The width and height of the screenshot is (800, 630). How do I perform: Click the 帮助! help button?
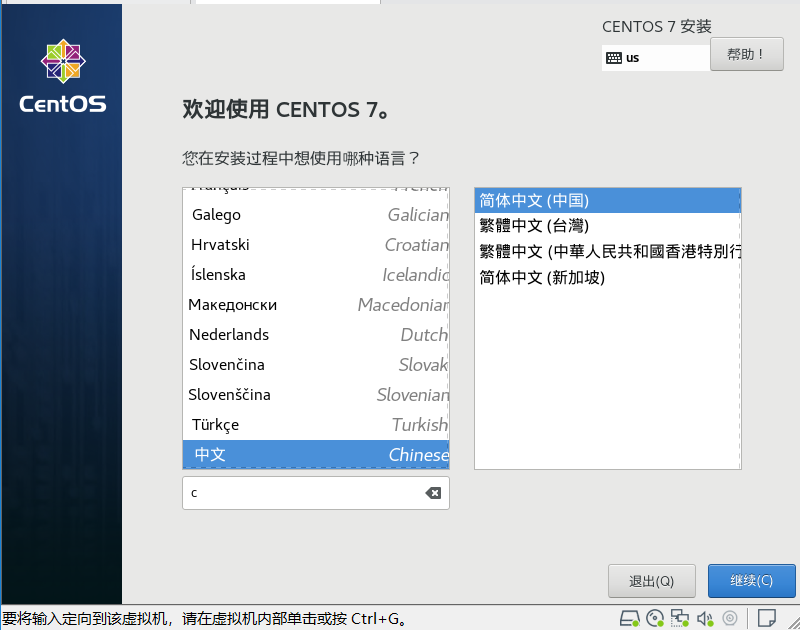pos(746,54)
